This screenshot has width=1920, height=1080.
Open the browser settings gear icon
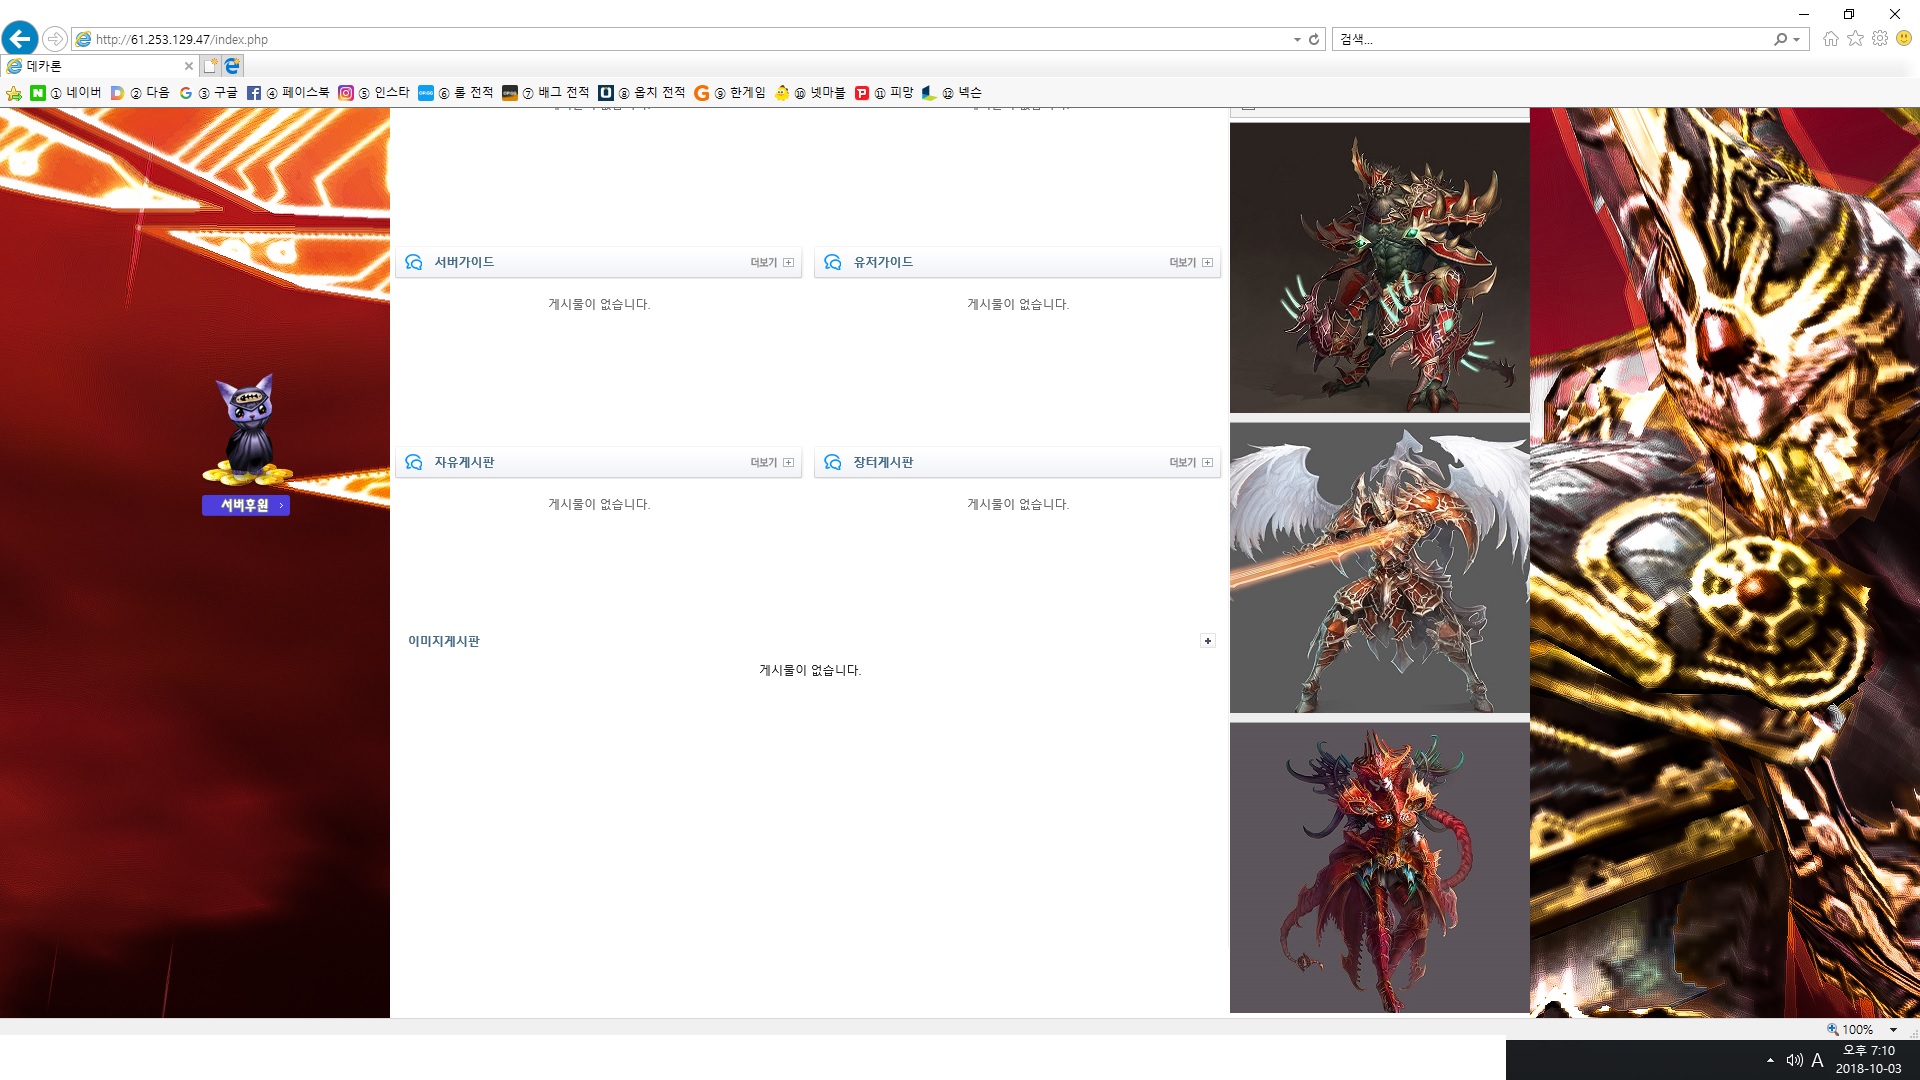(1880, 39)
